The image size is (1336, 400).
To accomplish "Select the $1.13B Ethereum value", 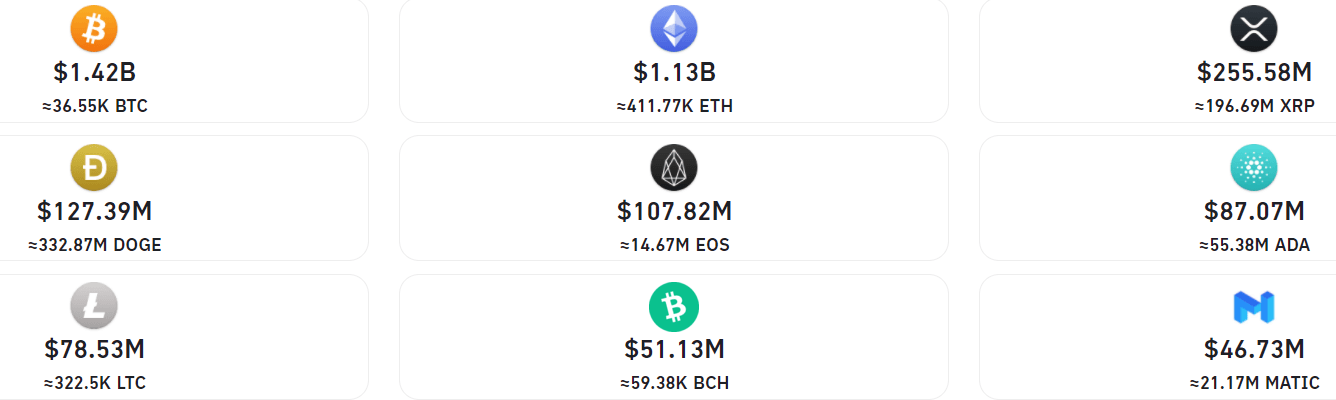I will point(674,72).
